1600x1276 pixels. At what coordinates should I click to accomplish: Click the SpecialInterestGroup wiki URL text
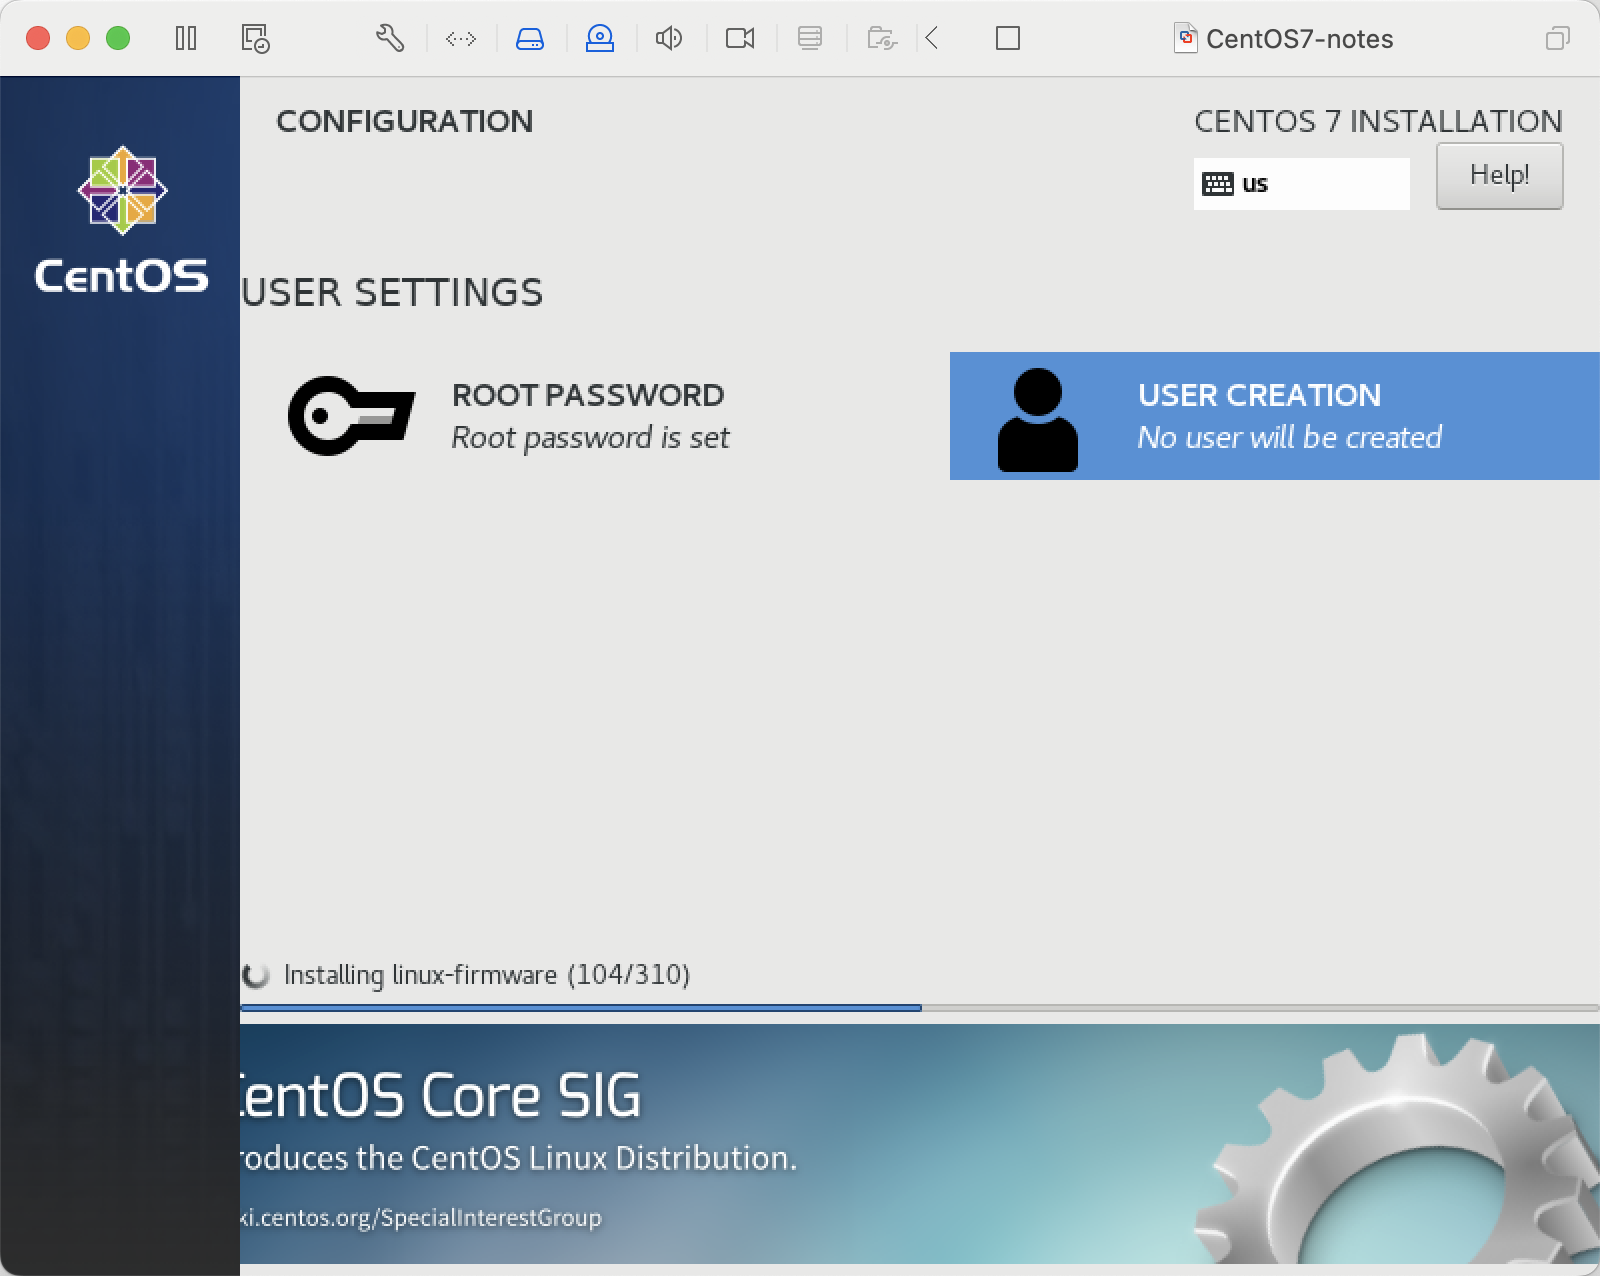[421, 1218]
